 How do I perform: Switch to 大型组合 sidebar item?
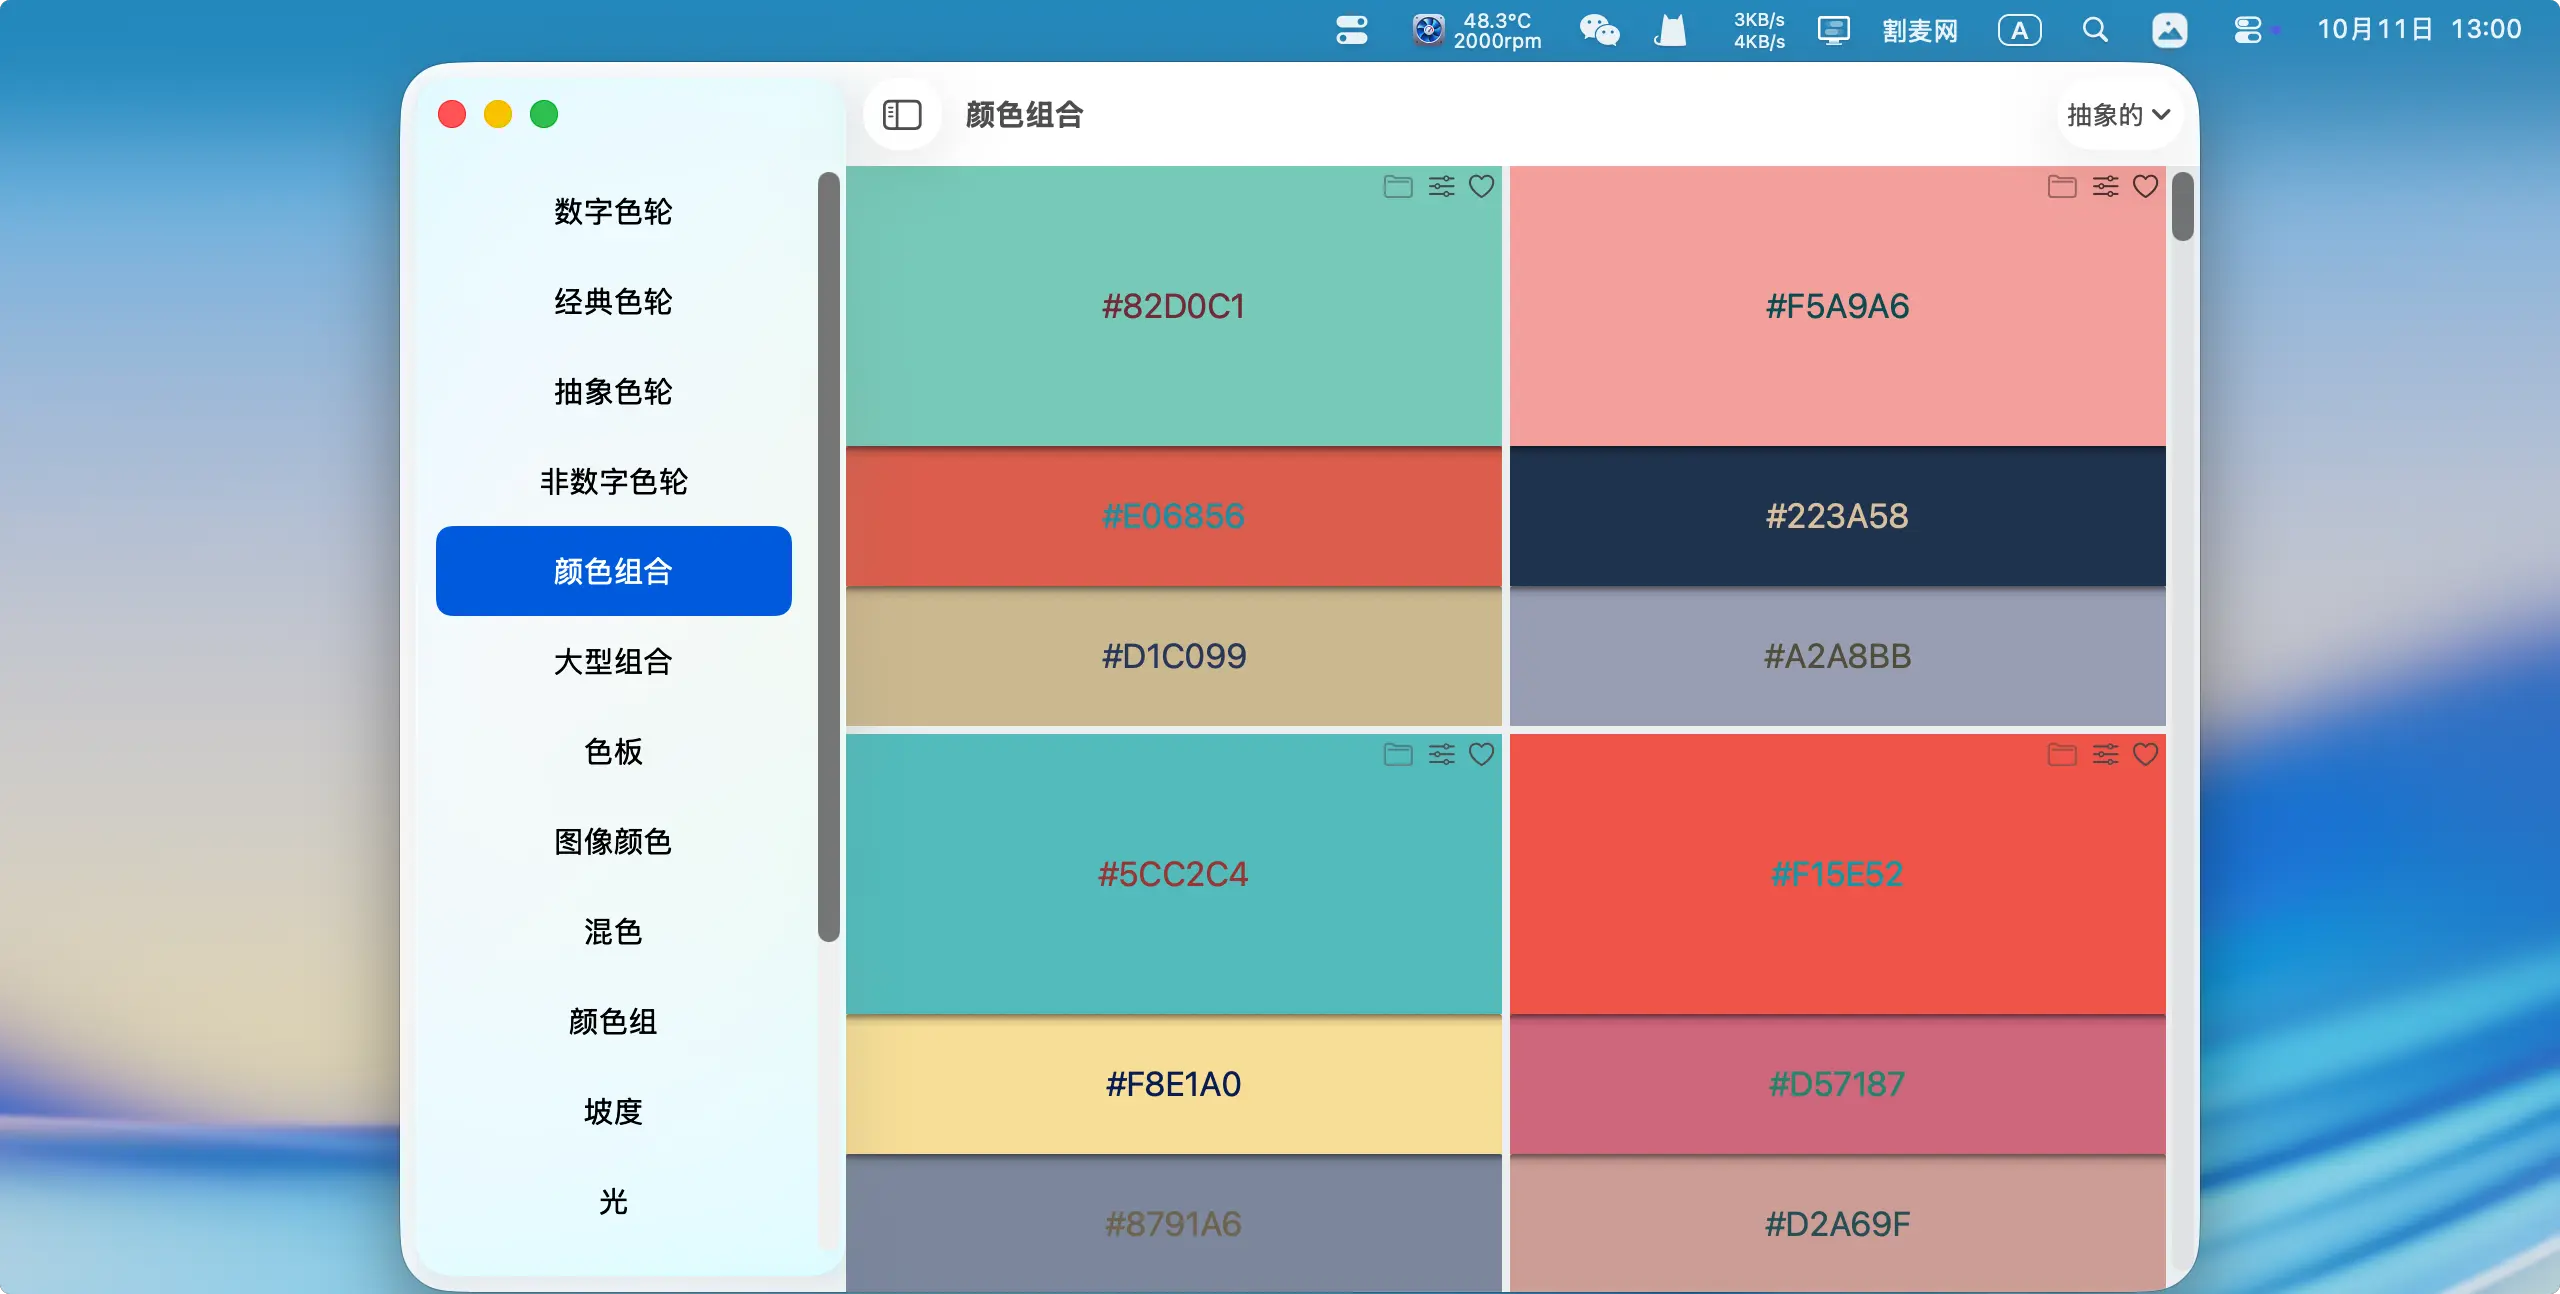click(x=613, y=662)
